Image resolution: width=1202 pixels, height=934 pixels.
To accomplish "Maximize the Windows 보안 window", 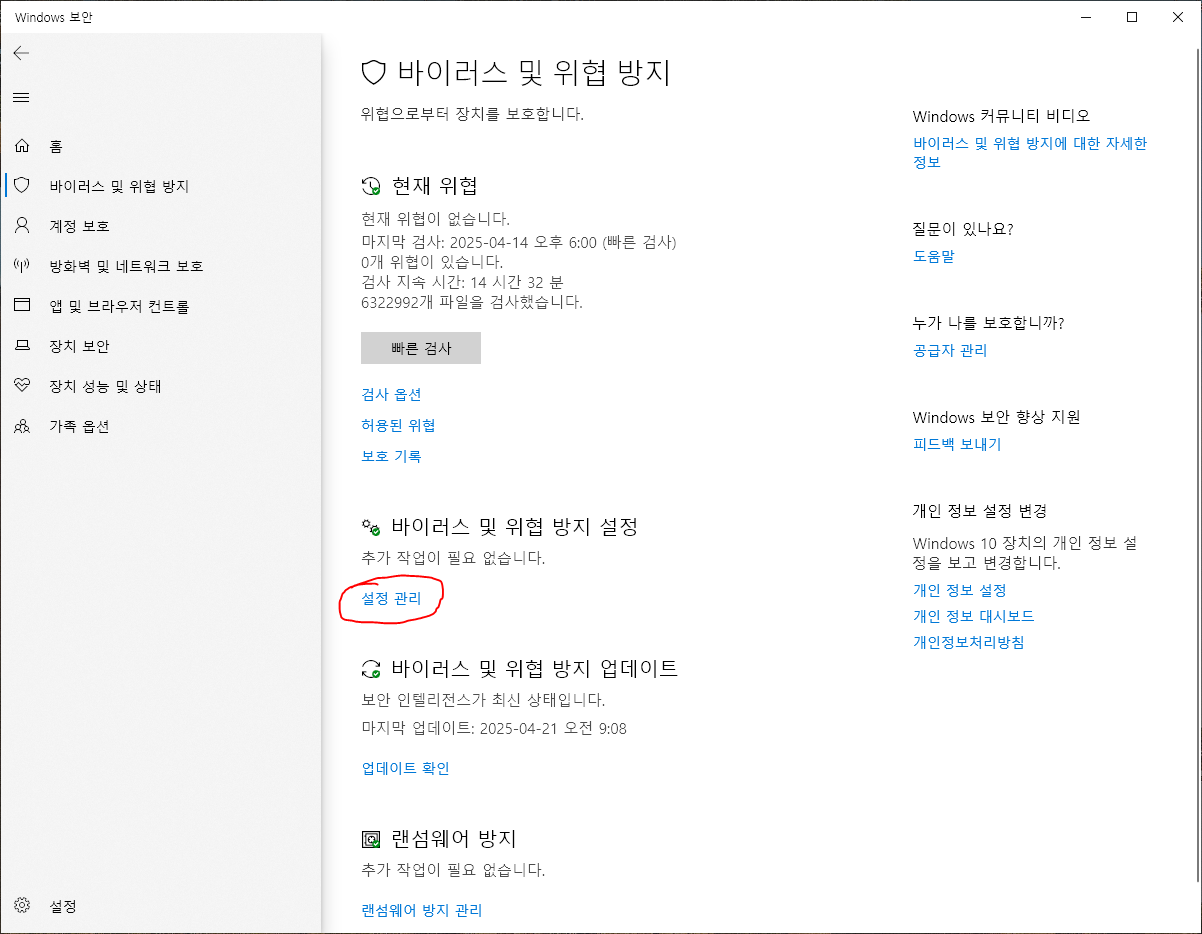I will tap(1131, 17).
